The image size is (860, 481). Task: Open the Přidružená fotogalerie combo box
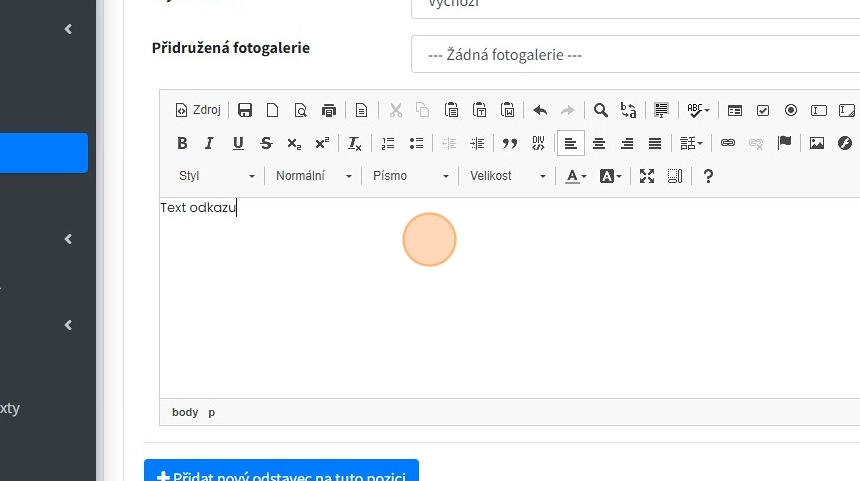pyautogui.click(x=635, y=55)
